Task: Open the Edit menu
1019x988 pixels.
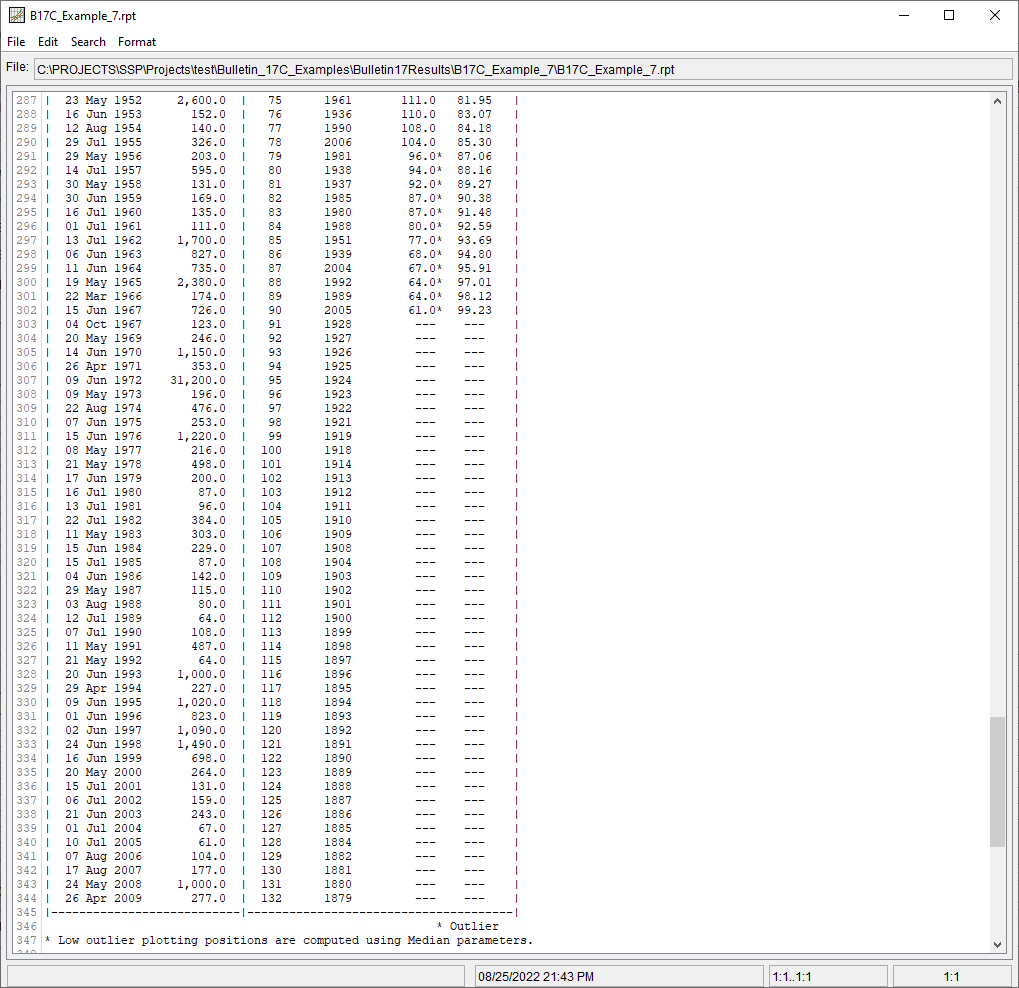Action: 47,42
